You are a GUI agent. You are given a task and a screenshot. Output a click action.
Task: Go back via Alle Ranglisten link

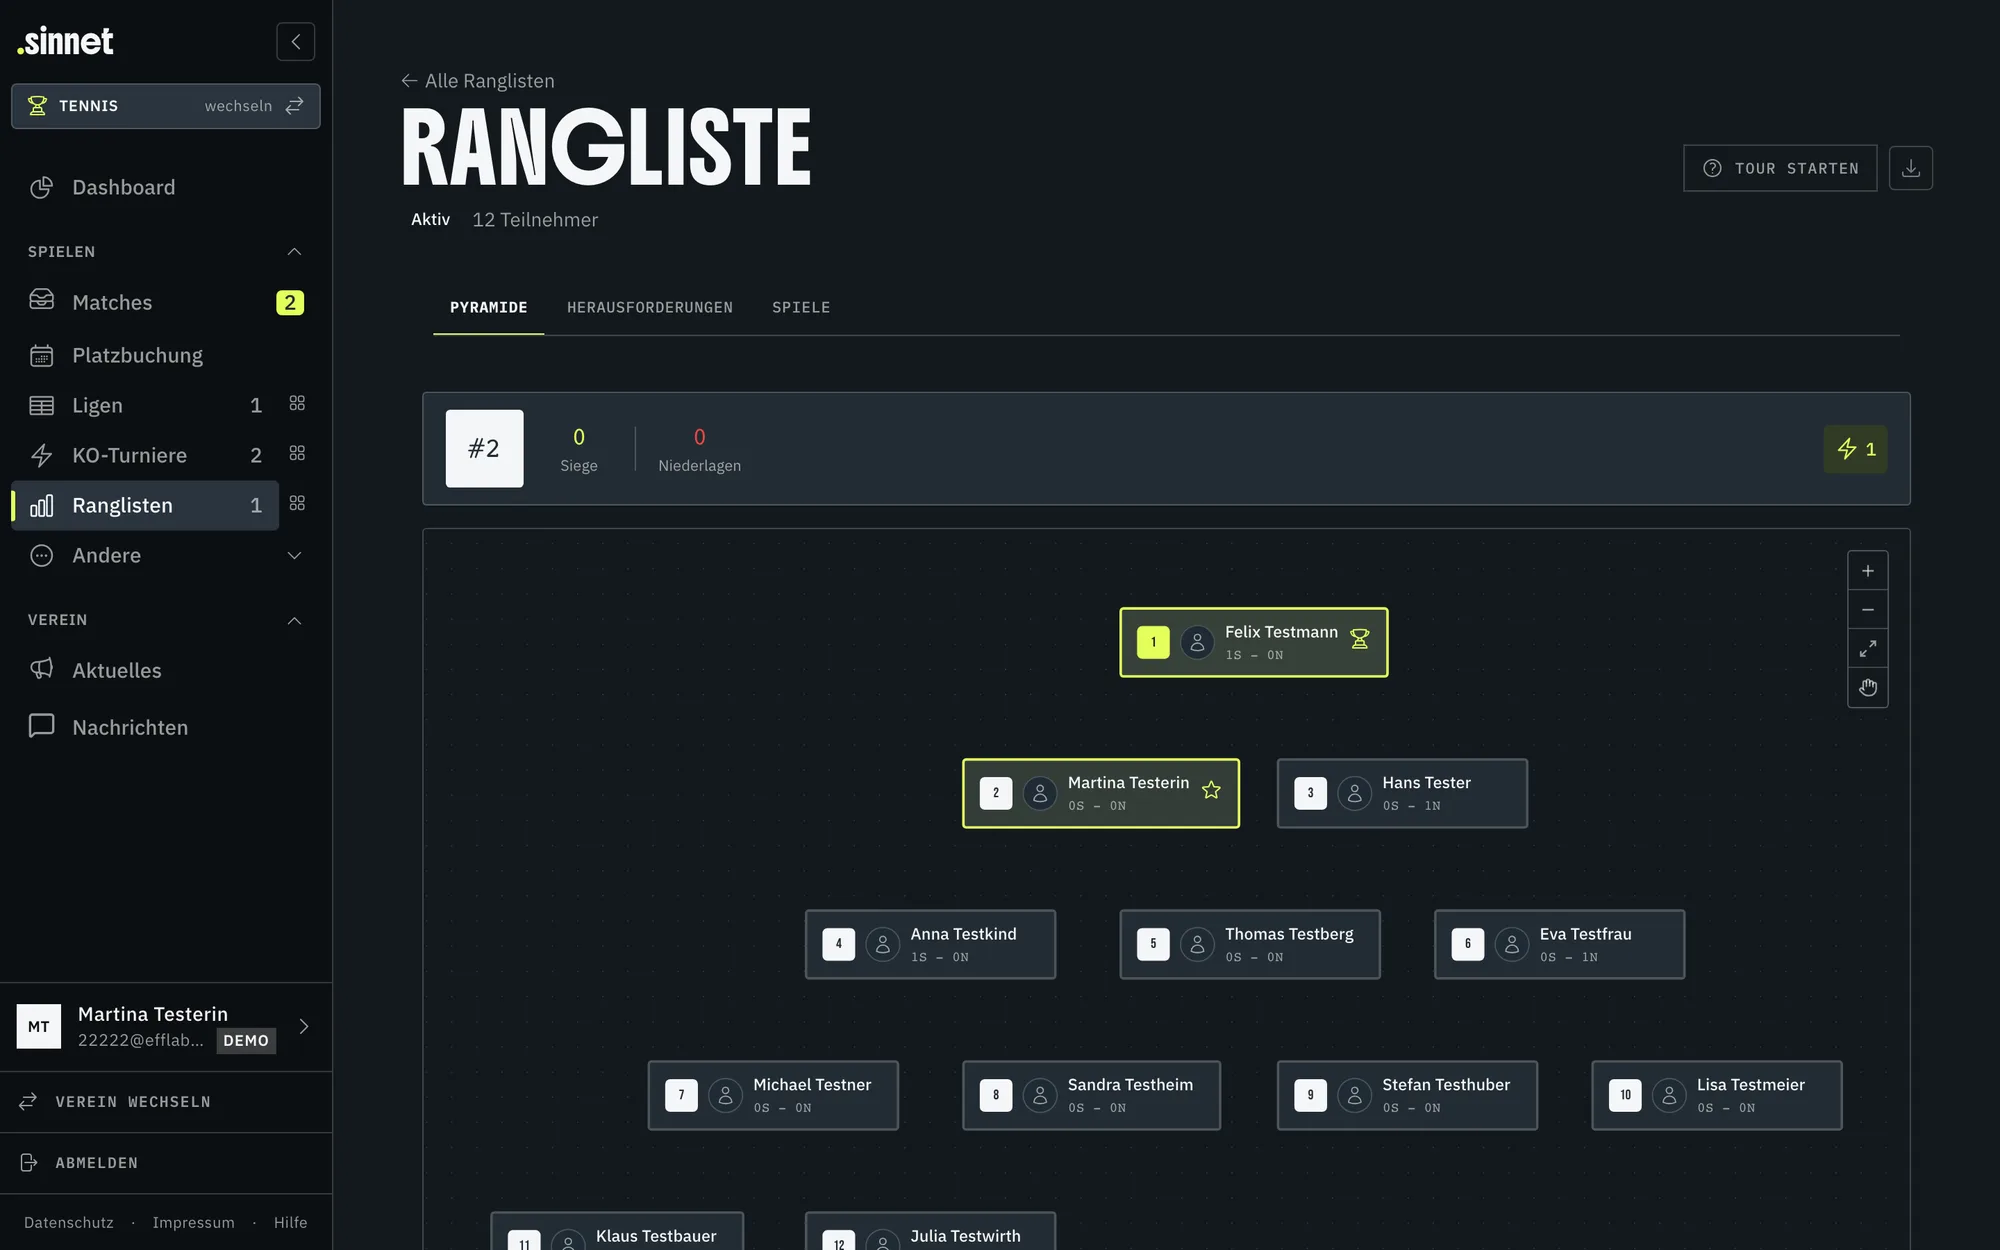[x=478, y=81]
